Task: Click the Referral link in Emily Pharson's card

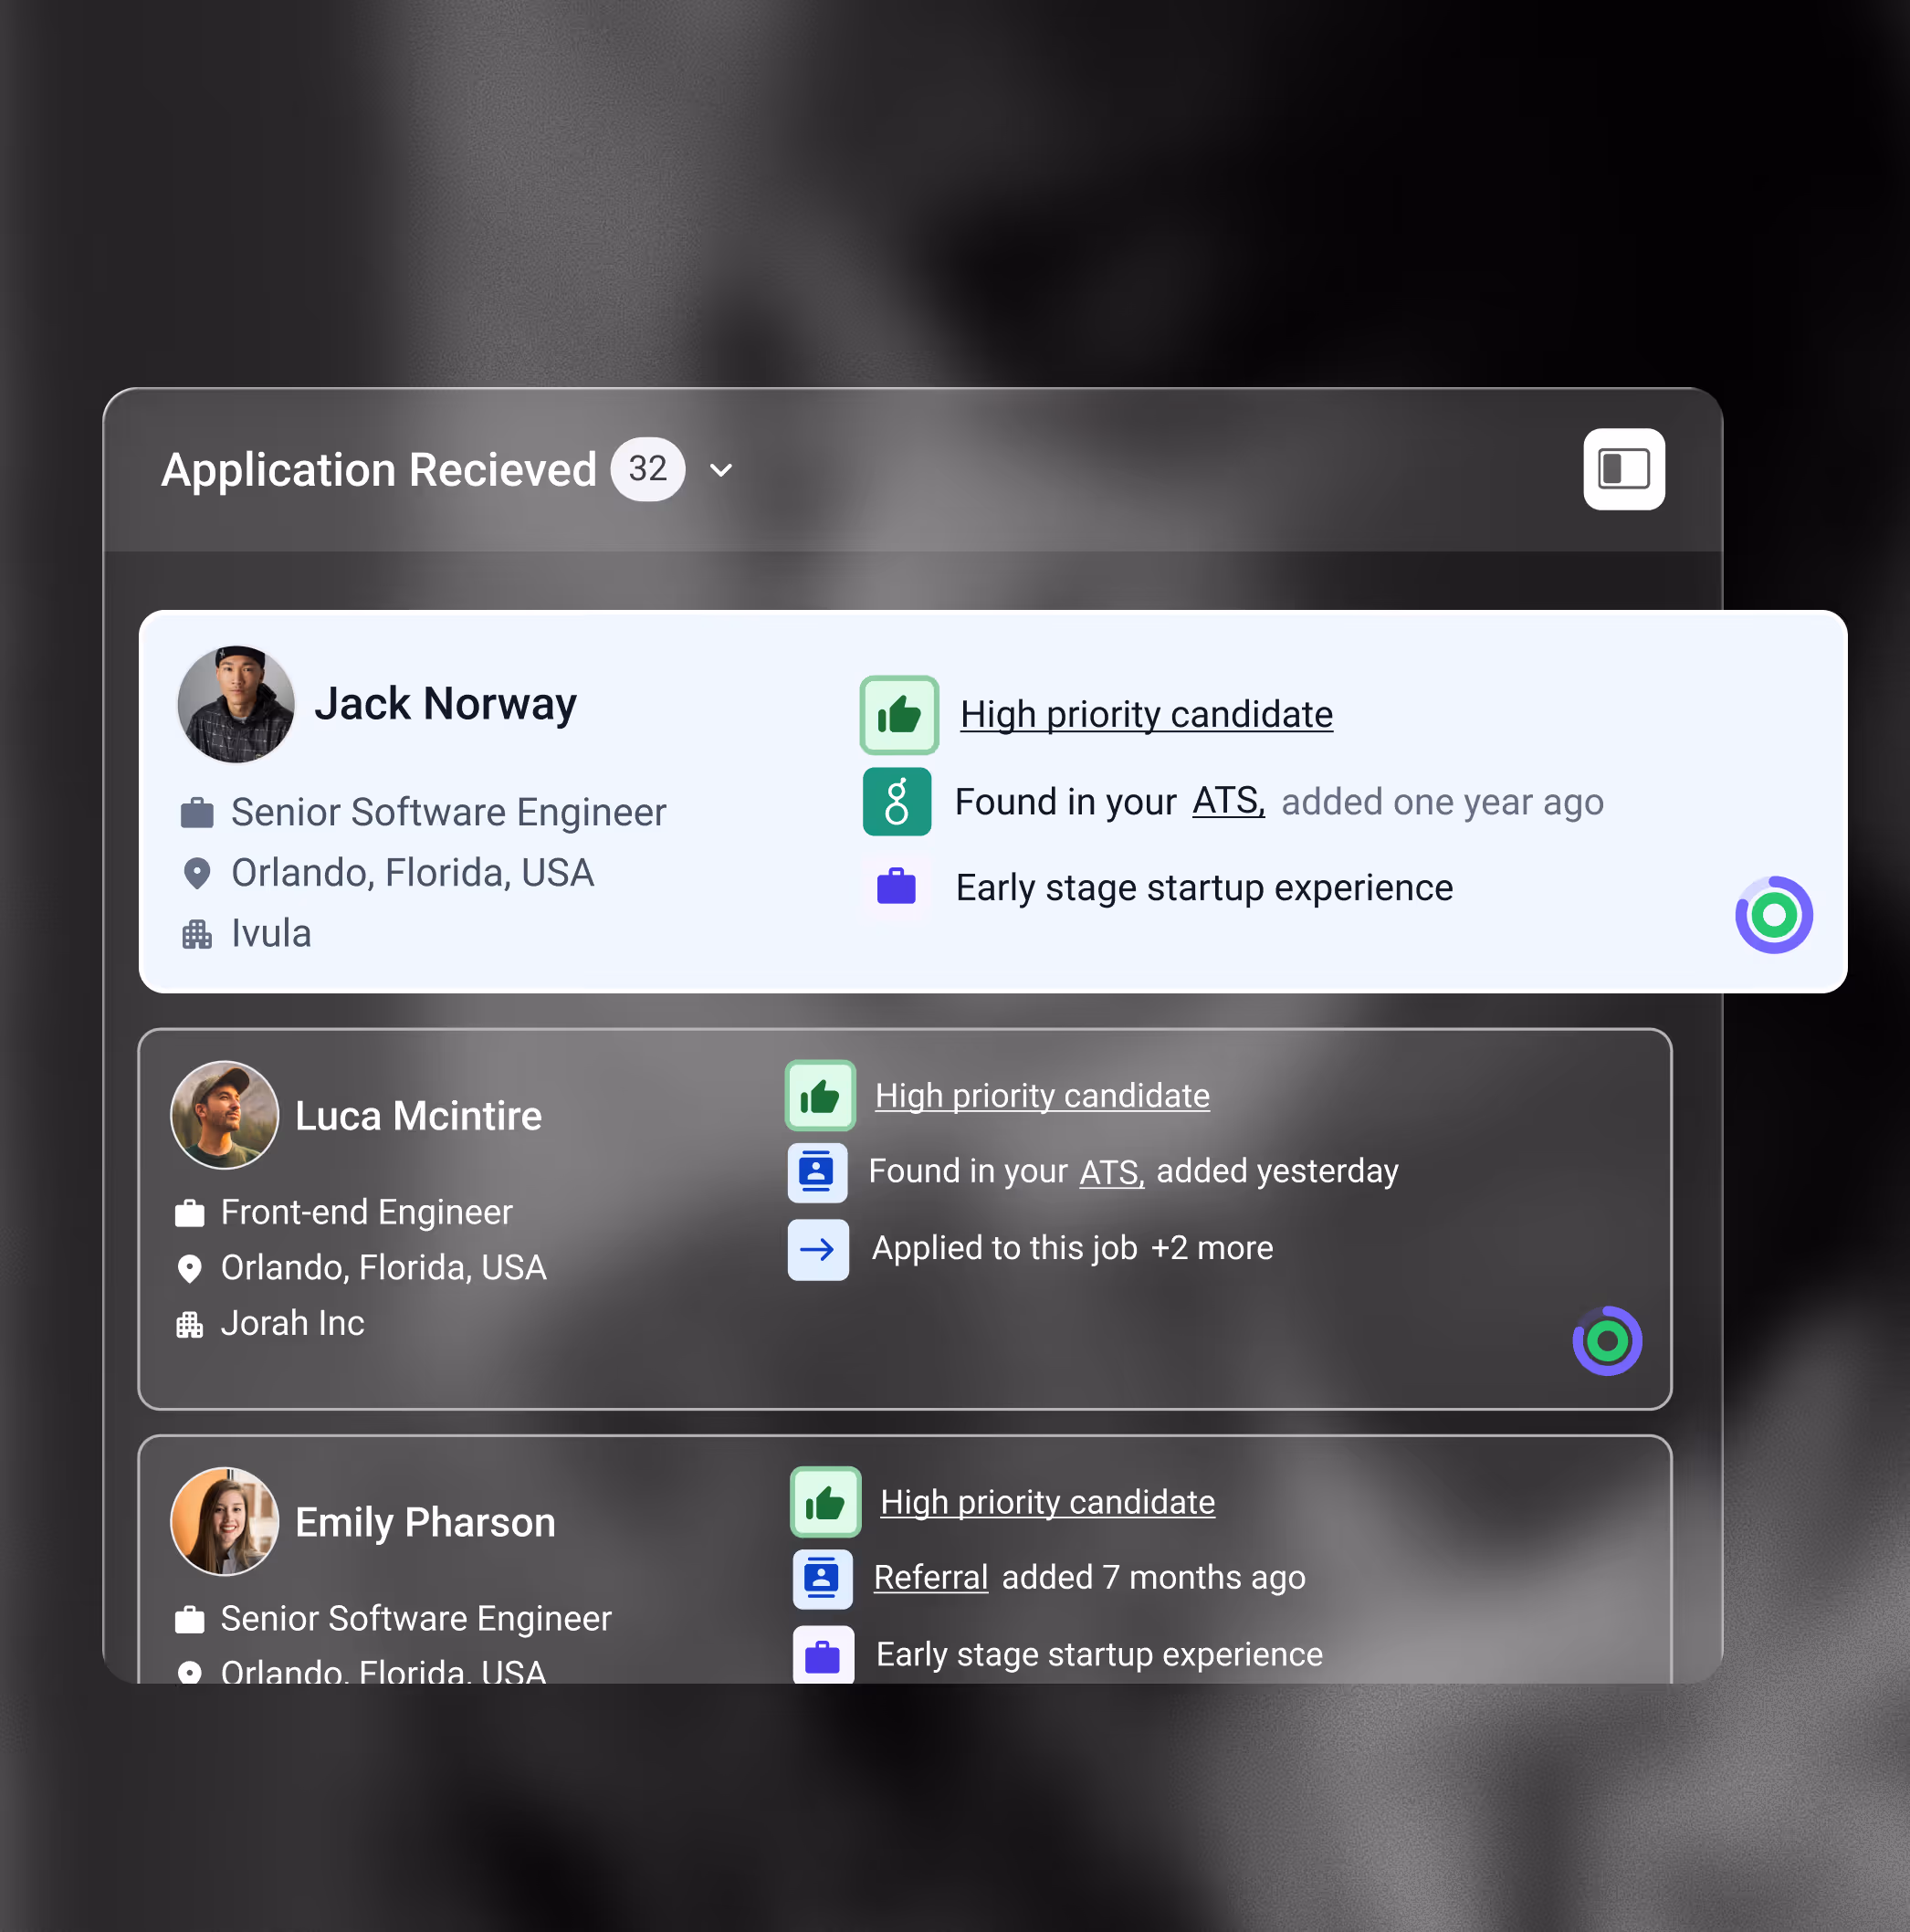Action: (x=930, y=1578)
